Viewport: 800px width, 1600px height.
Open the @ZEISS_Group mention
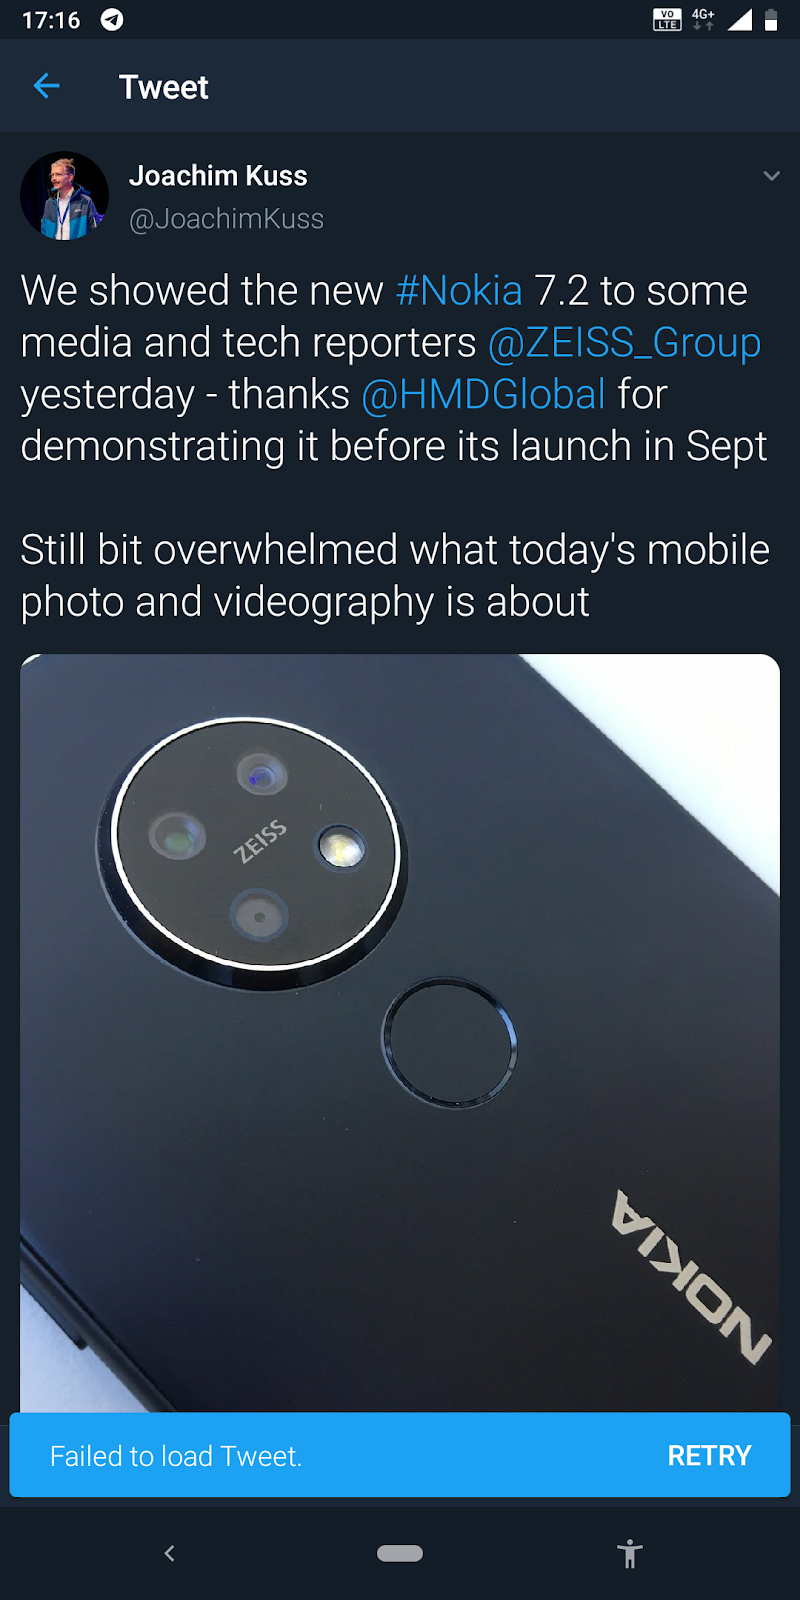pyautogui.click(x=624, y=343)
